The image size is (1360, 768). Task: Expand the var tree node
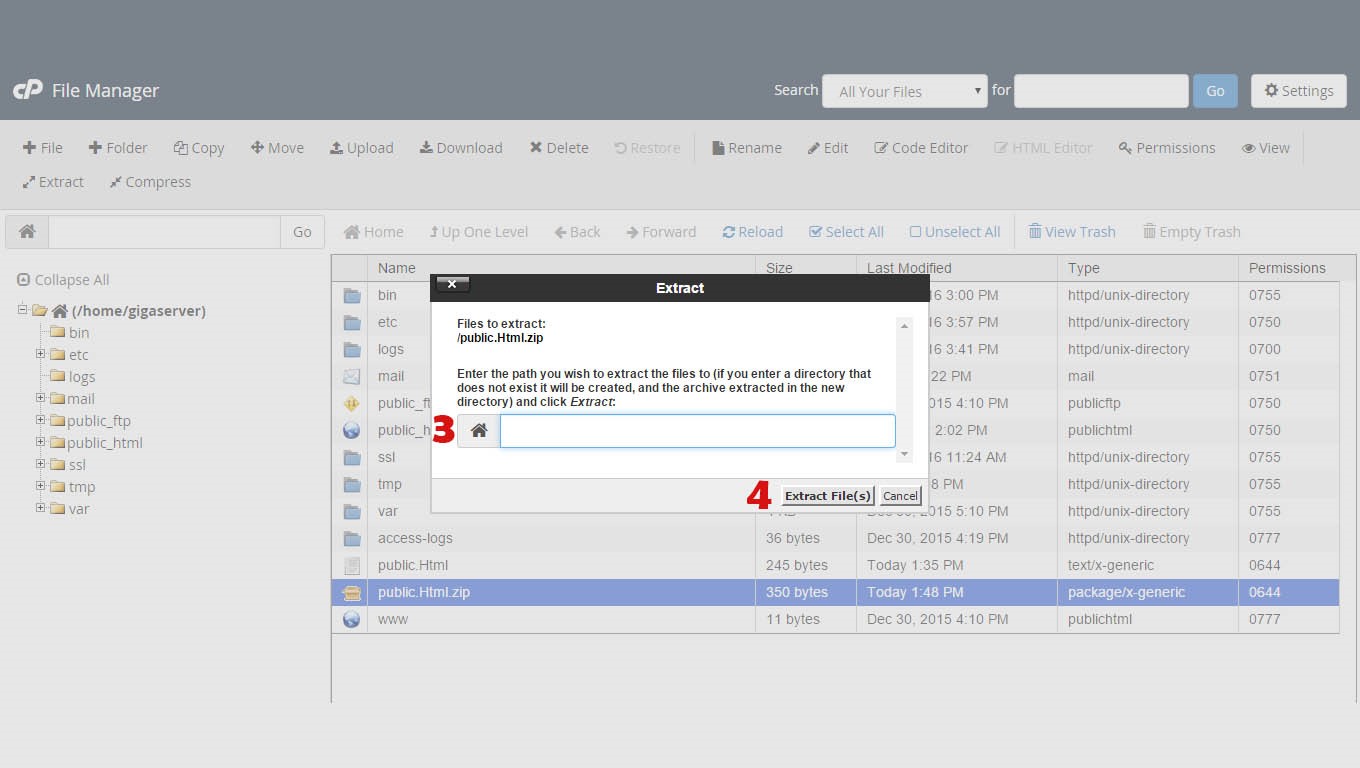pos(40,508)
